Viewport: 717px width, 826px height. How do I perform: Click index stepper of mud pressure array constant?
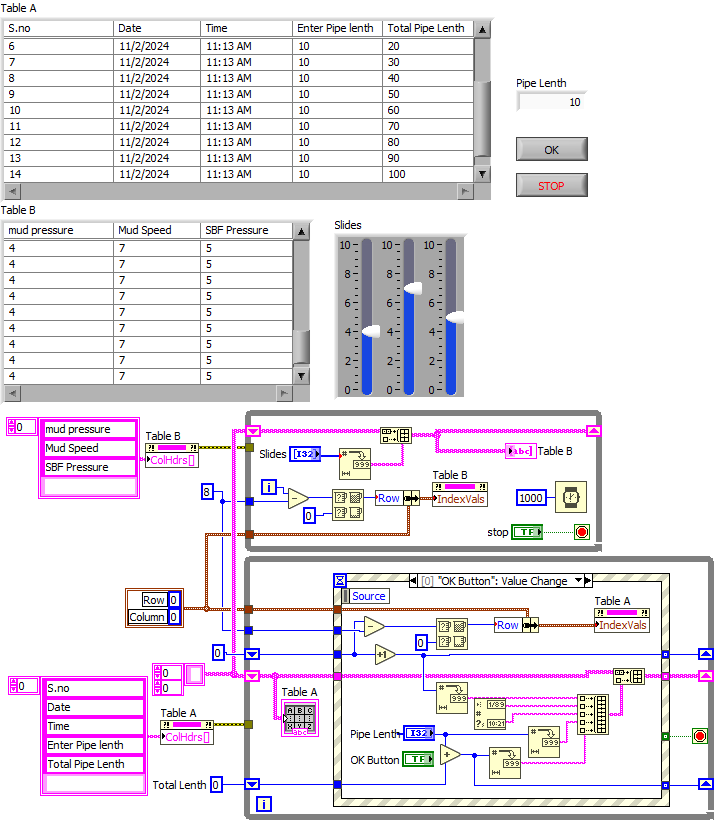11,427
